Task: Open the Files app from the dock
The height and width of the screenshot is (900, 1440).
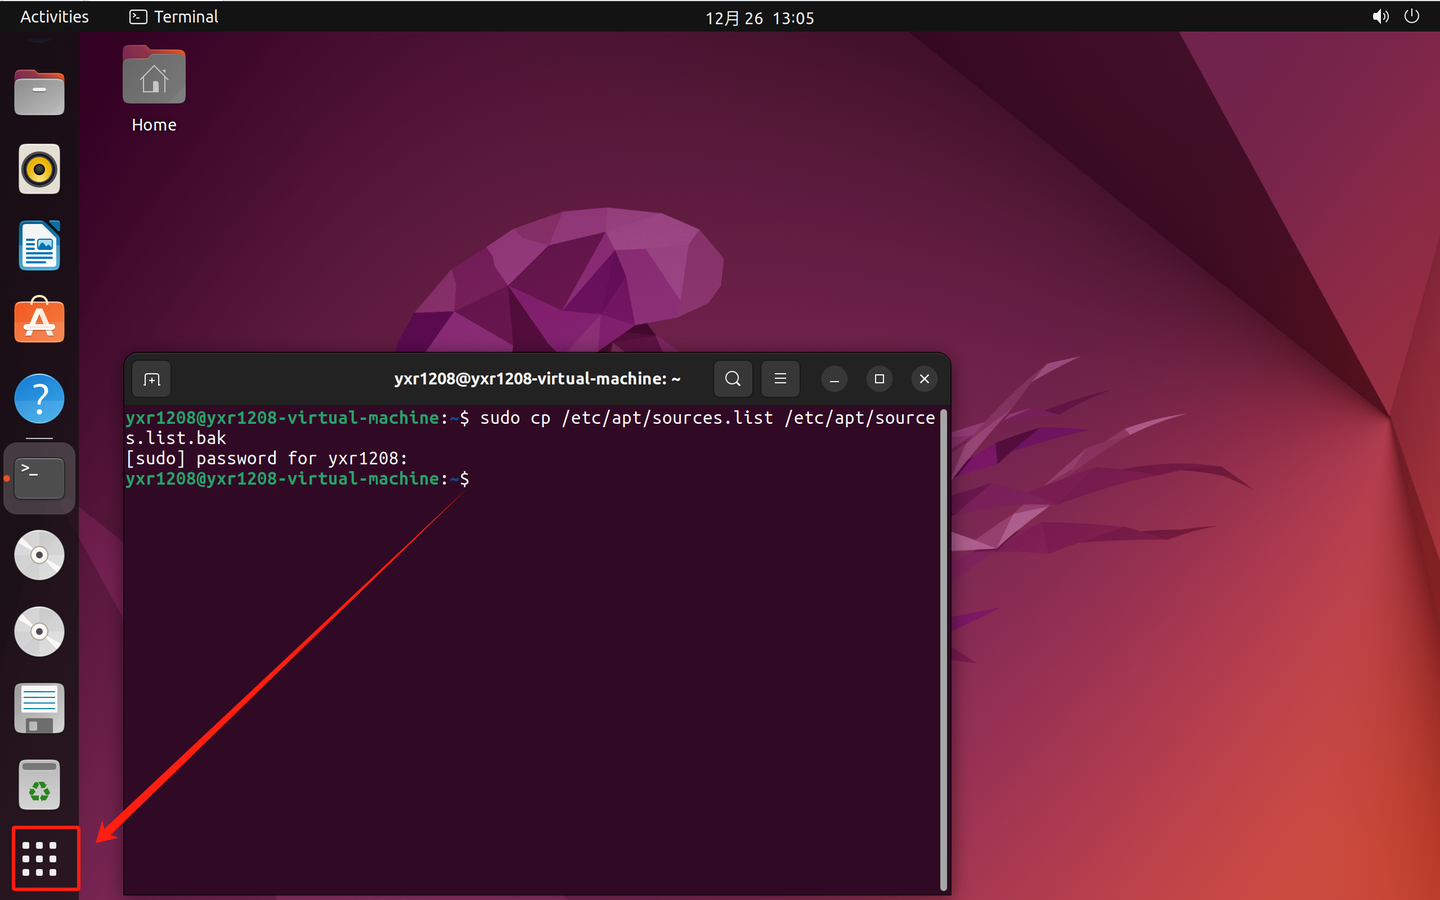Action: coord(39,92)
